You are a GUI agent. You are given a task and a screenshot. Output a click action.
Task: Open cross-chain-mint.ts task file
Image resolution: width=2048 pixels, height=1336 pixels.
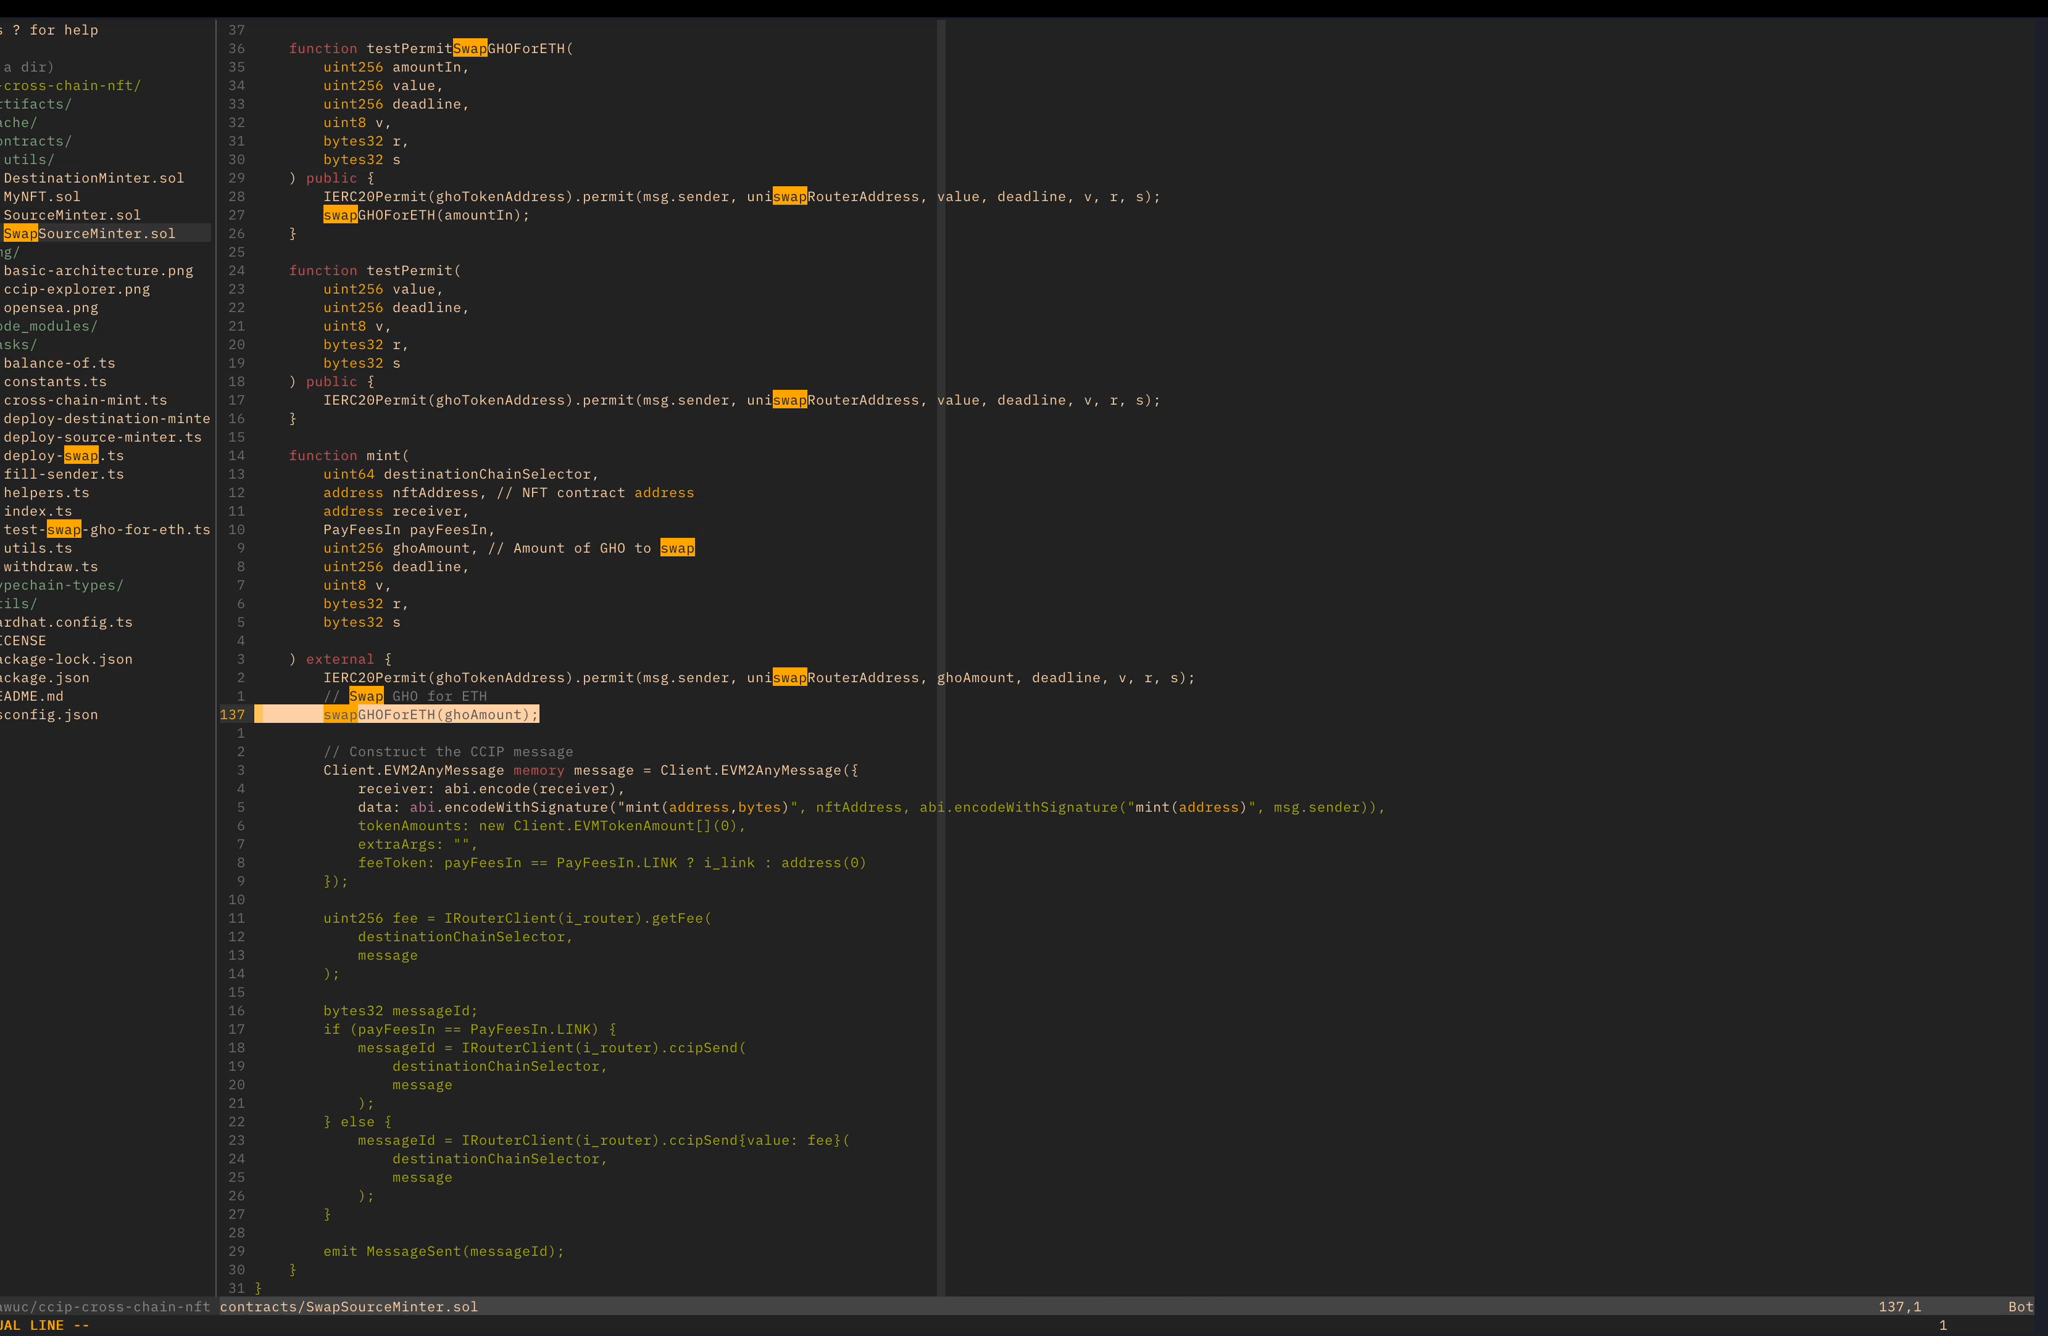click(85, 400)
